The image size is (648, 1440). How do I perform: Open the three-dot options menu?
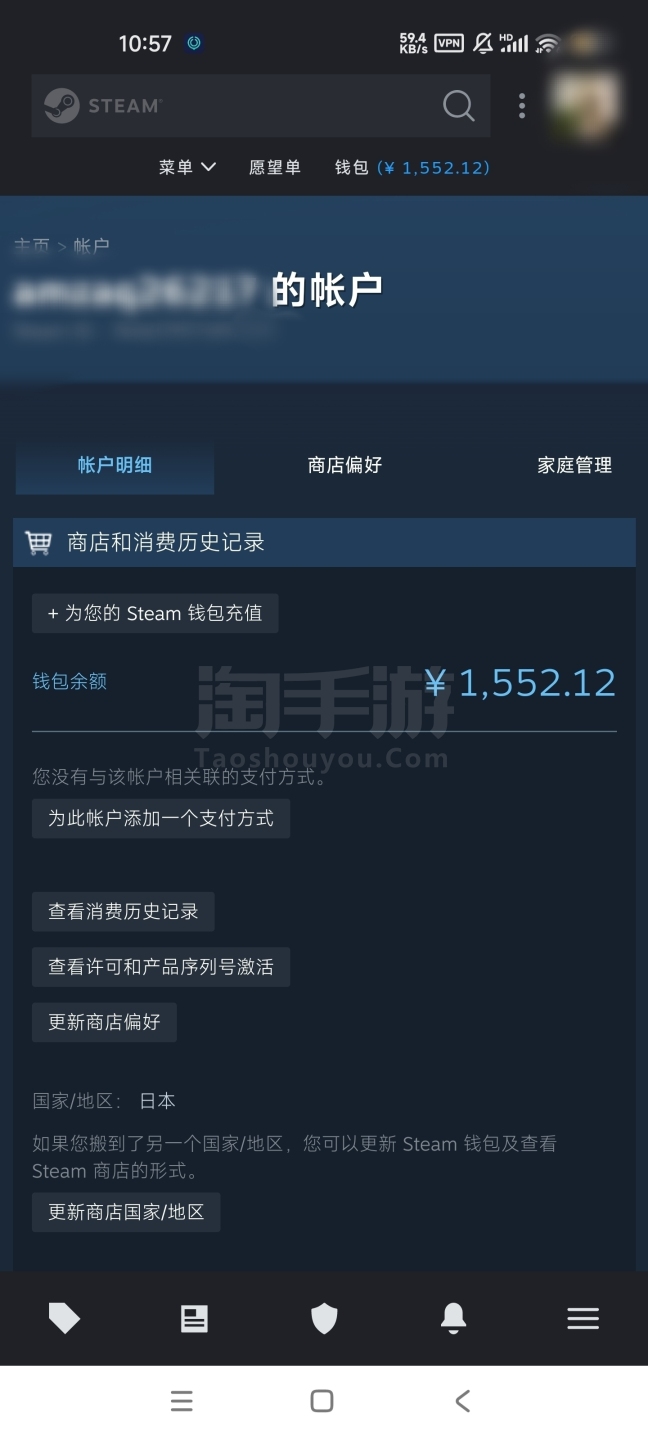(521, 106)
